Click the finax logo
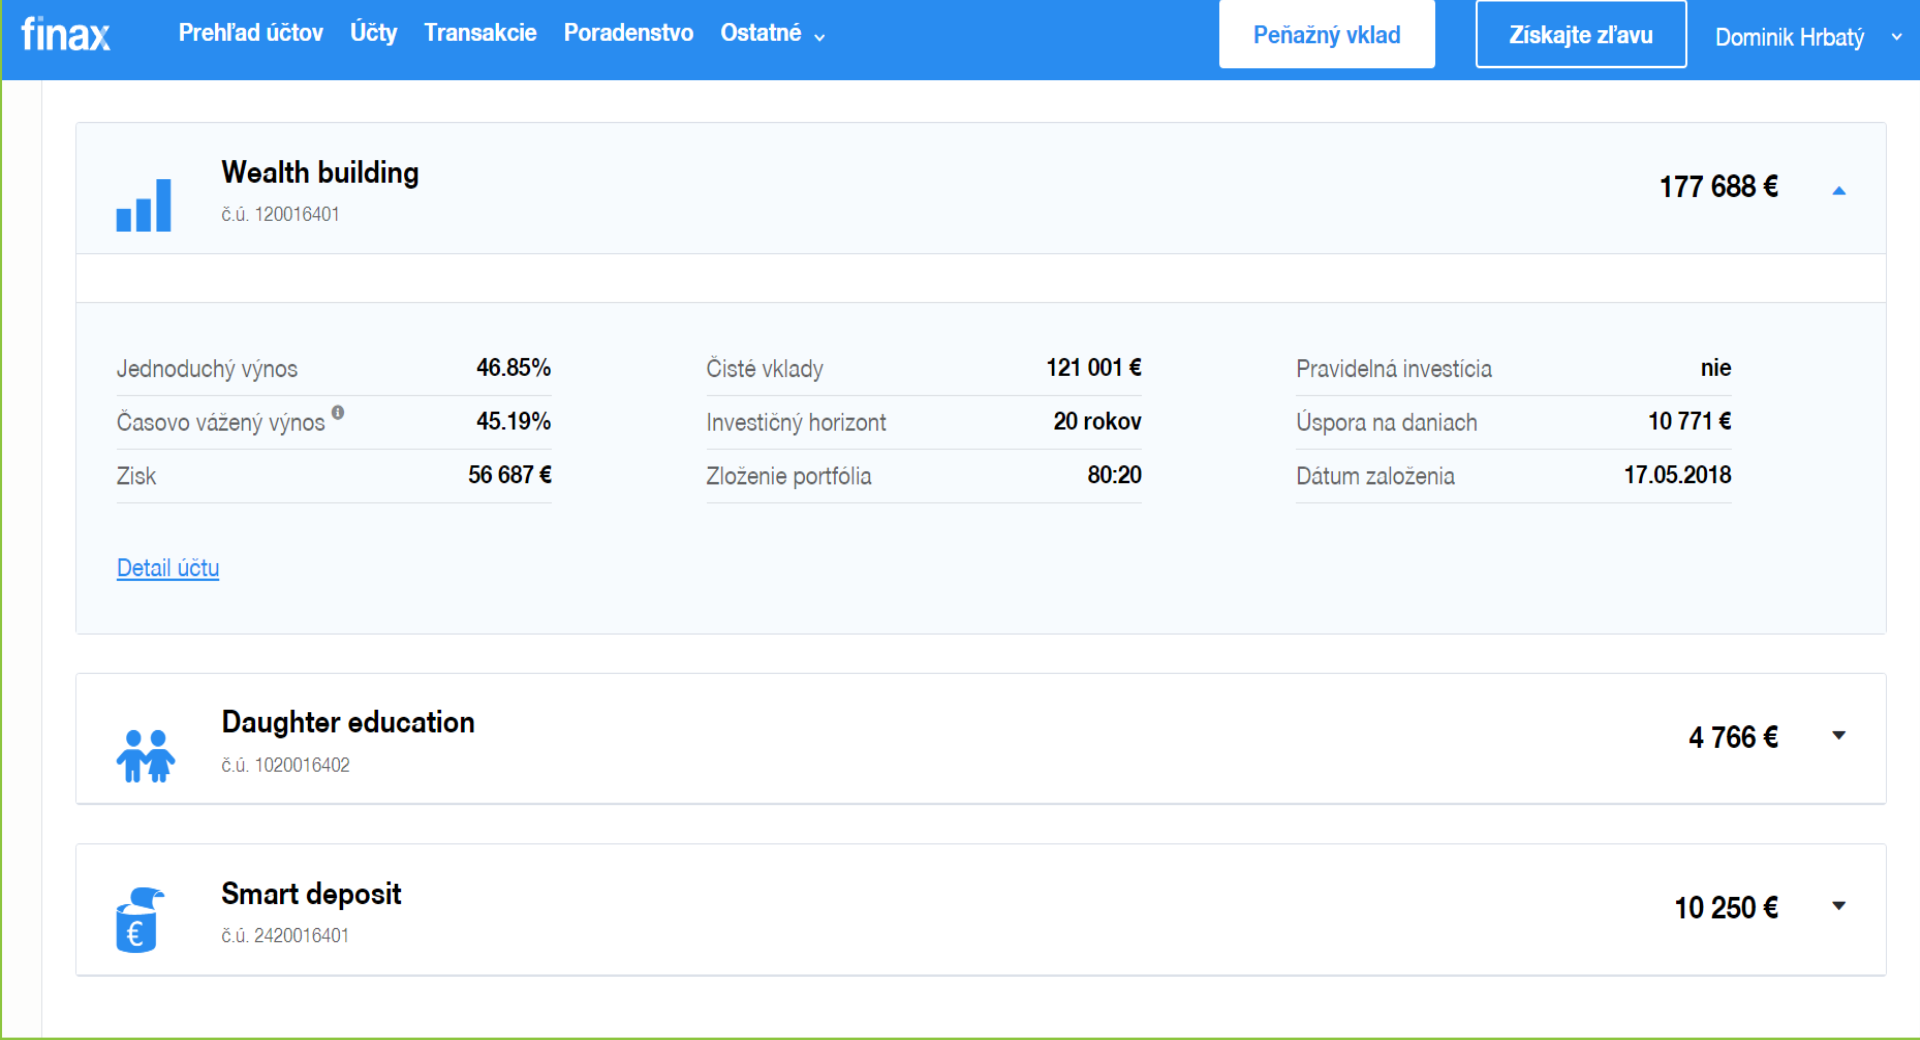This screenshot has width=1920, height=1040. coord(66,35)
